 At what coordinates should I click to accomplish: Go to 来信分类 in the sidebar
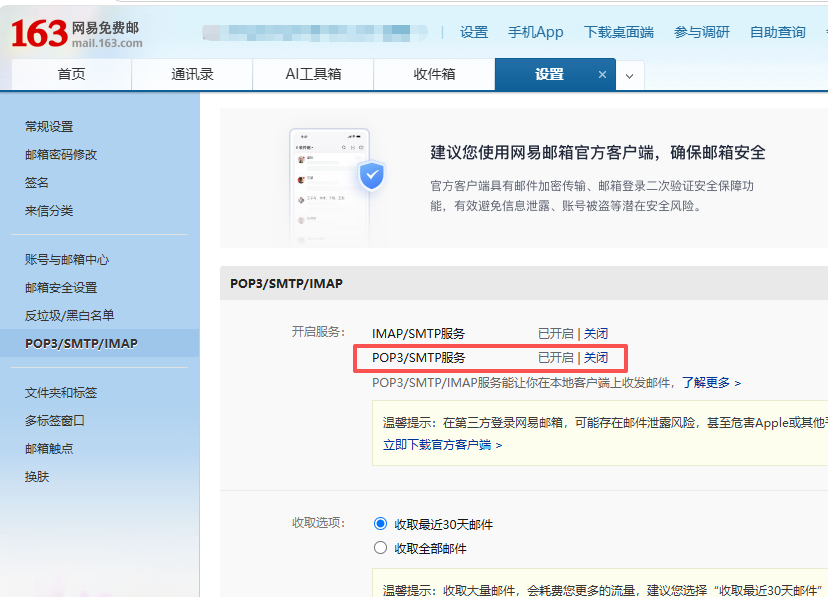(x=49, y=211)
